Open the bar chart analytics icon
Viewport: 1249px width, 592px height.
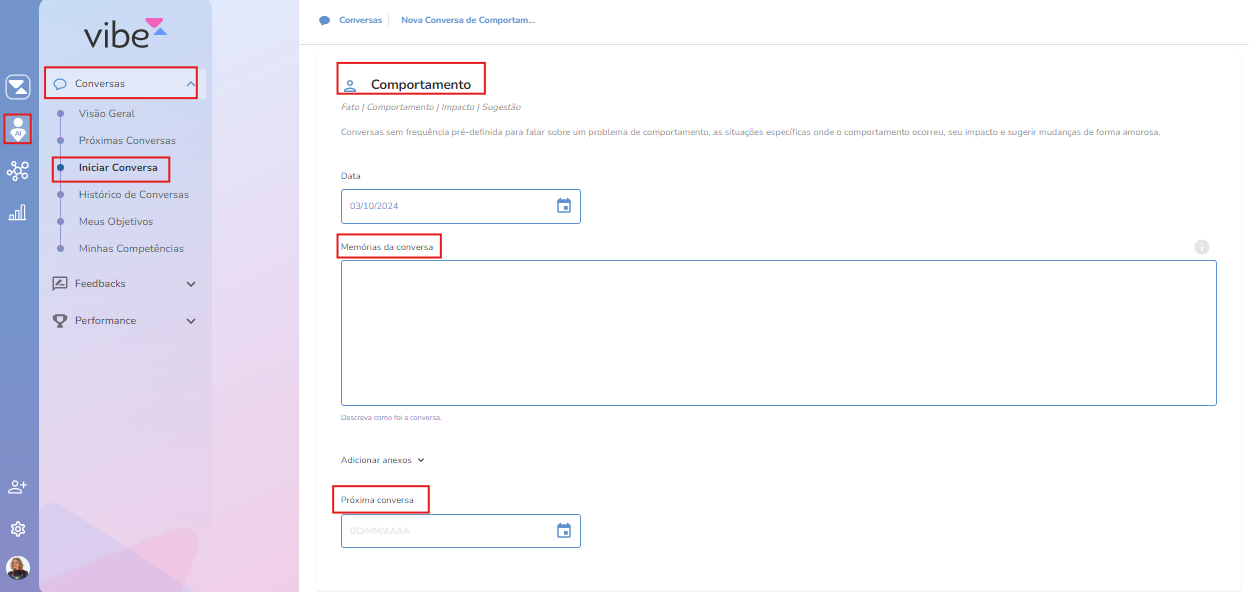coord(18,212)
